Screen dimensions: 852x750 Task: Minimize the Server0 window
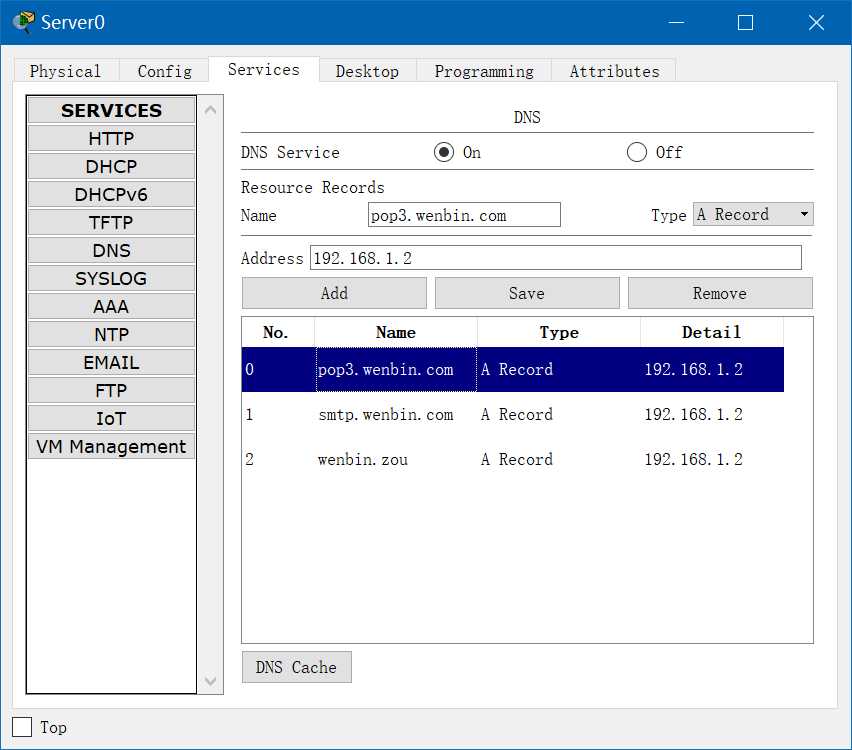(676, 22)
